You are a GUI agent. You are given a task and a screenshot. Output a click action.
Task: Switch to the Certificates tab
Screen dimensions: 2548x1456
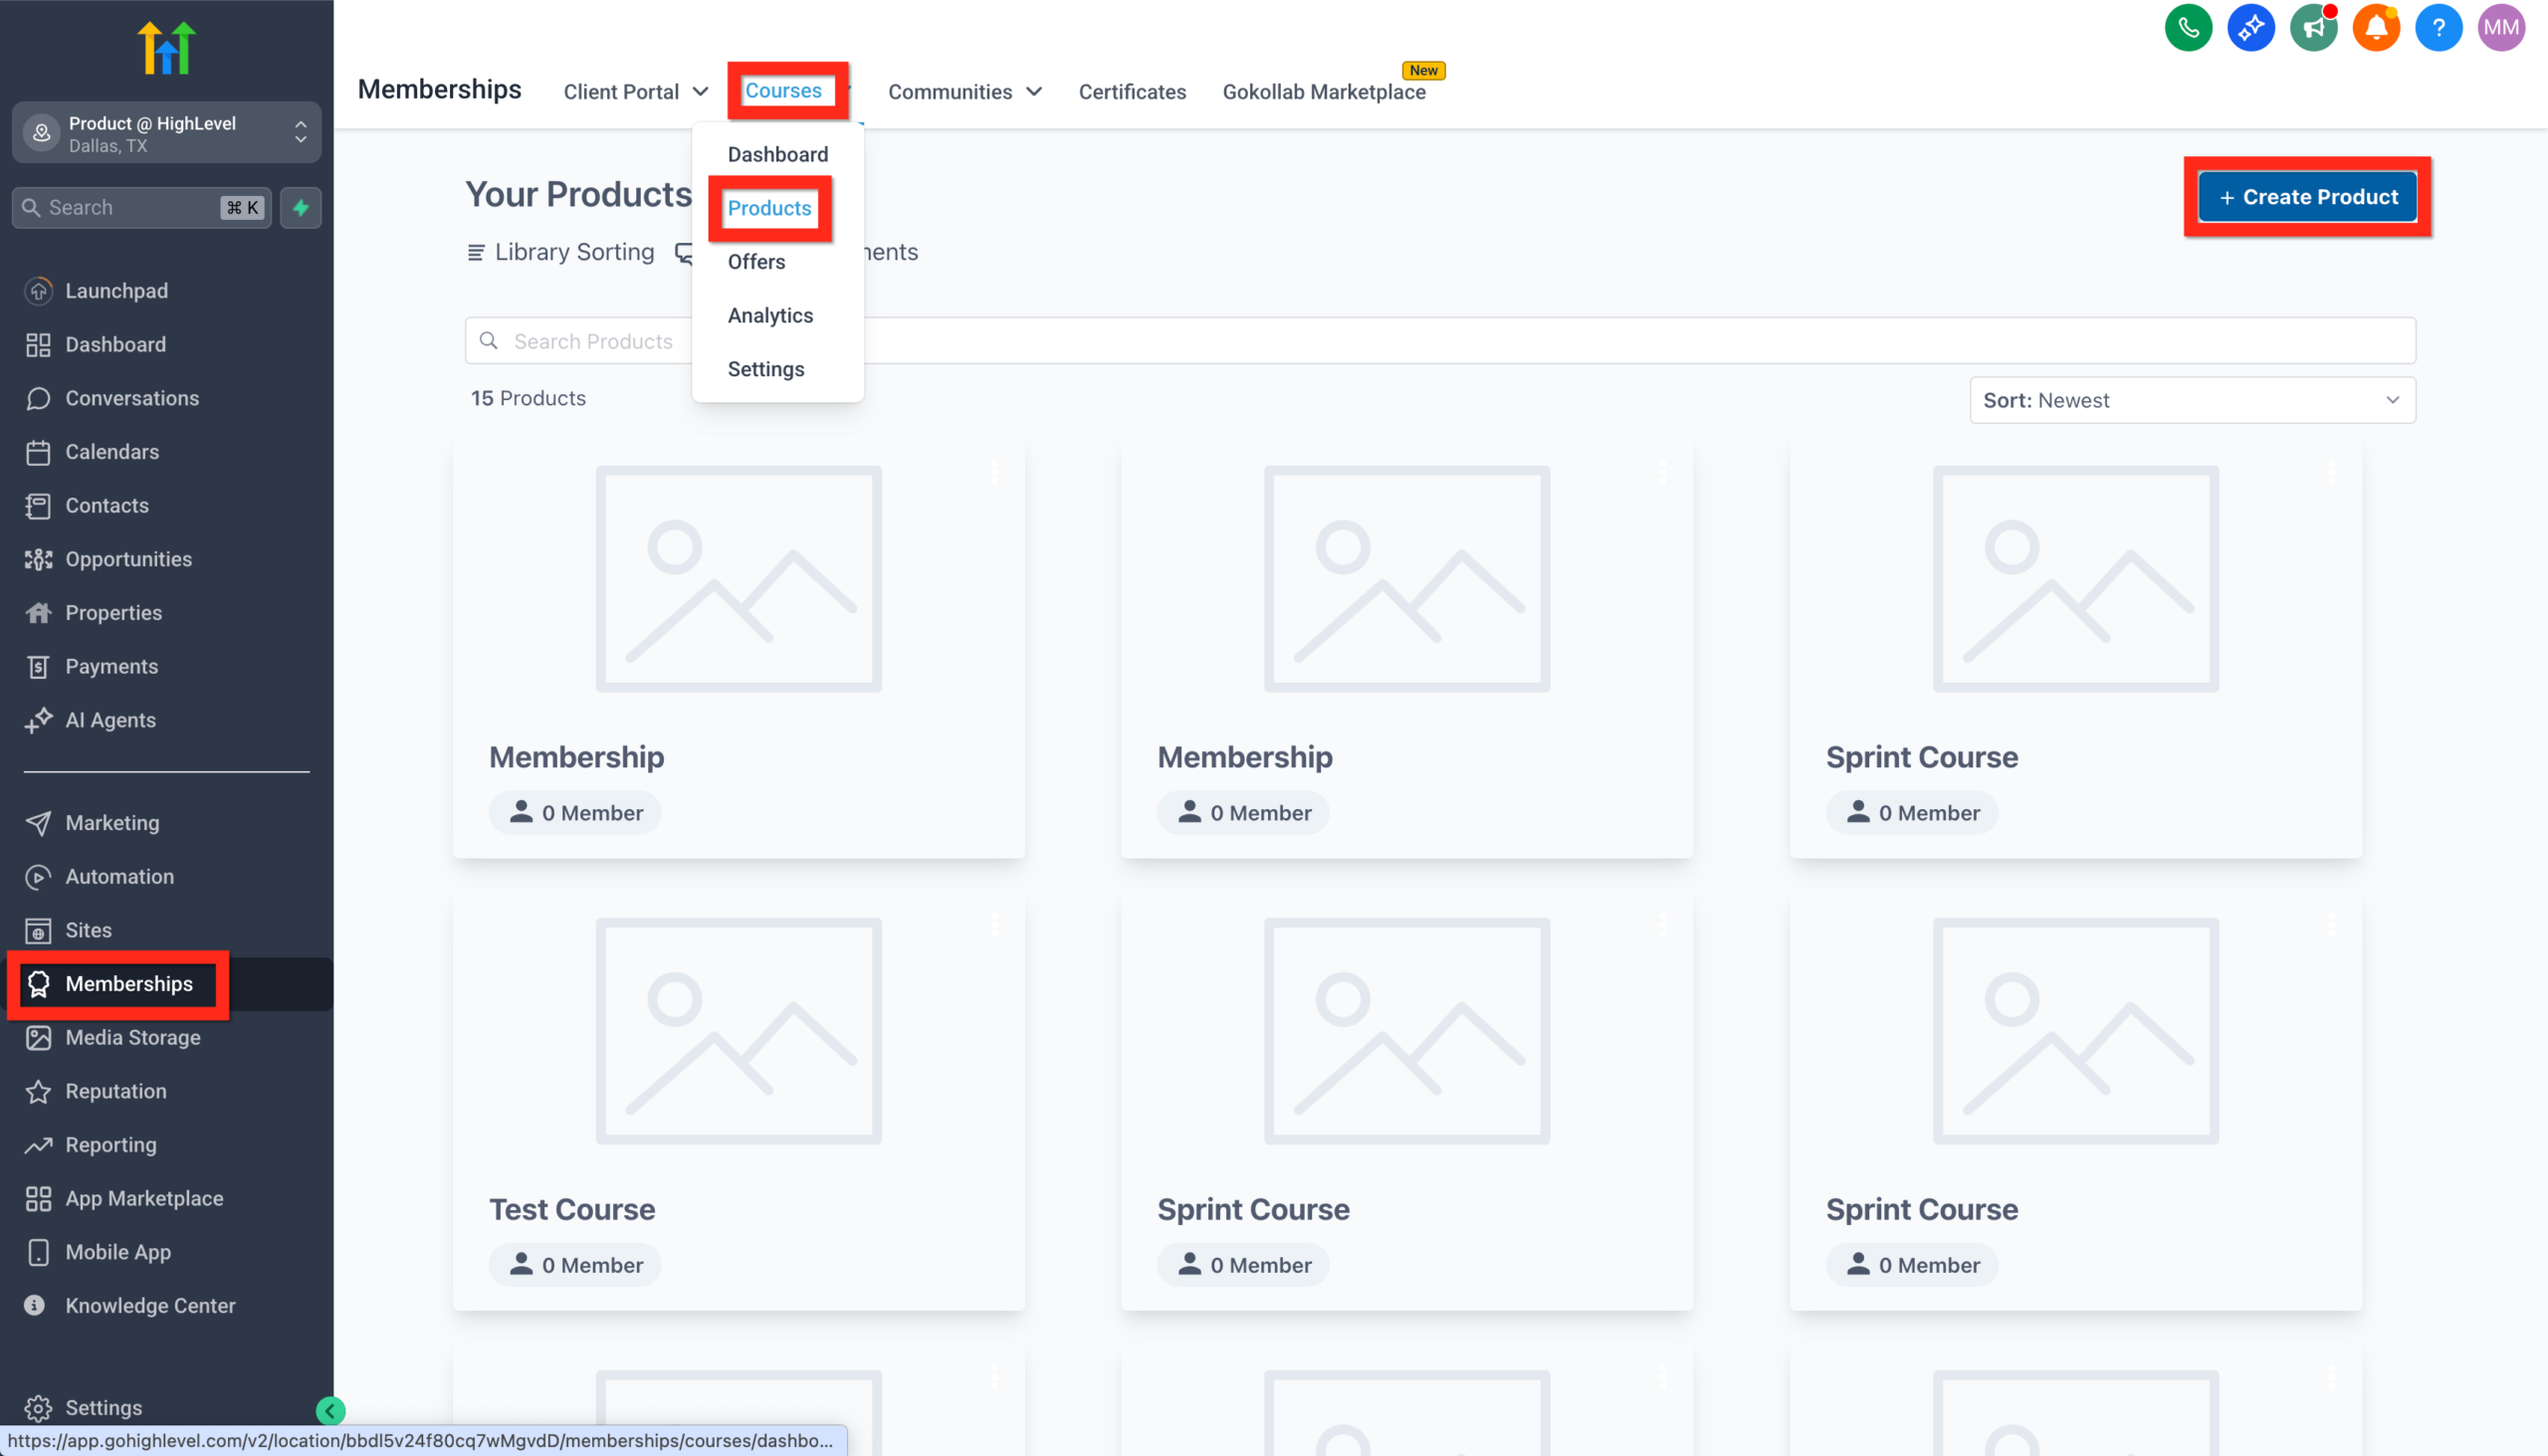1131,91
